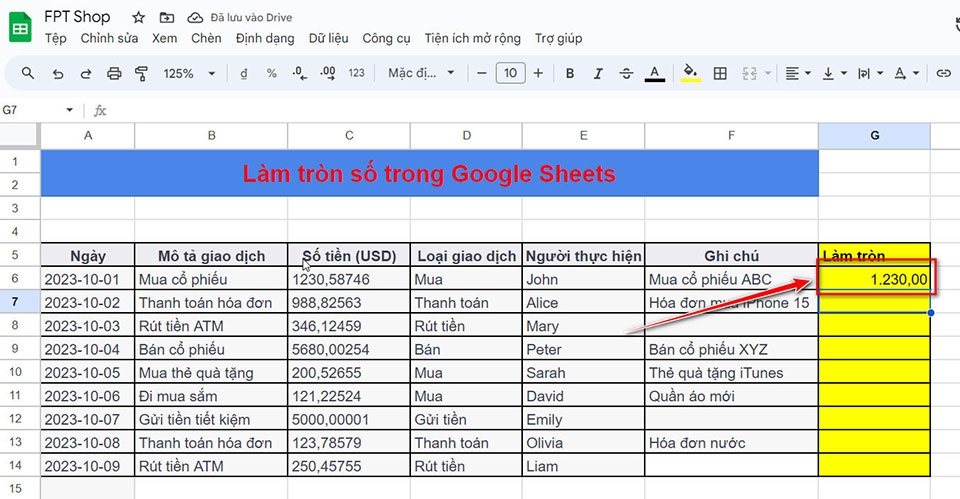Click the select-all corner box
Image resolution: width=960 pixels, height=499 pixels.
pyautogui.click(x=20, y=136)
